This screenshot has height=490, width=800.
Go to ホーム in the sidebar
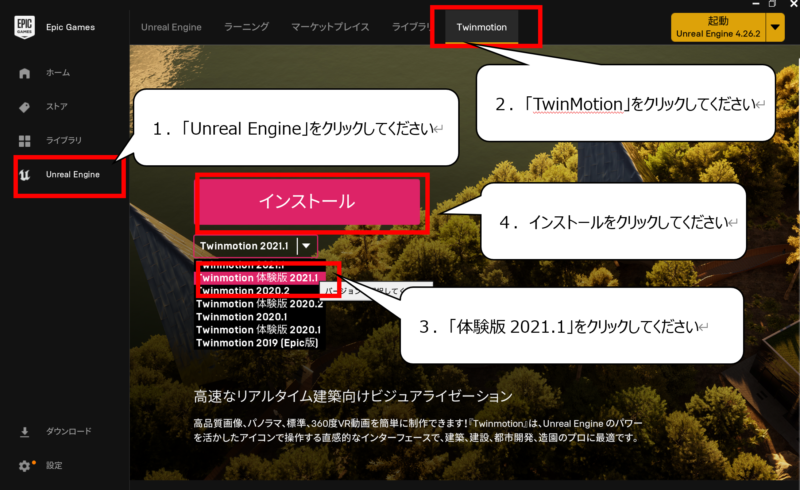pyautogui.click(x=58, y=72)
